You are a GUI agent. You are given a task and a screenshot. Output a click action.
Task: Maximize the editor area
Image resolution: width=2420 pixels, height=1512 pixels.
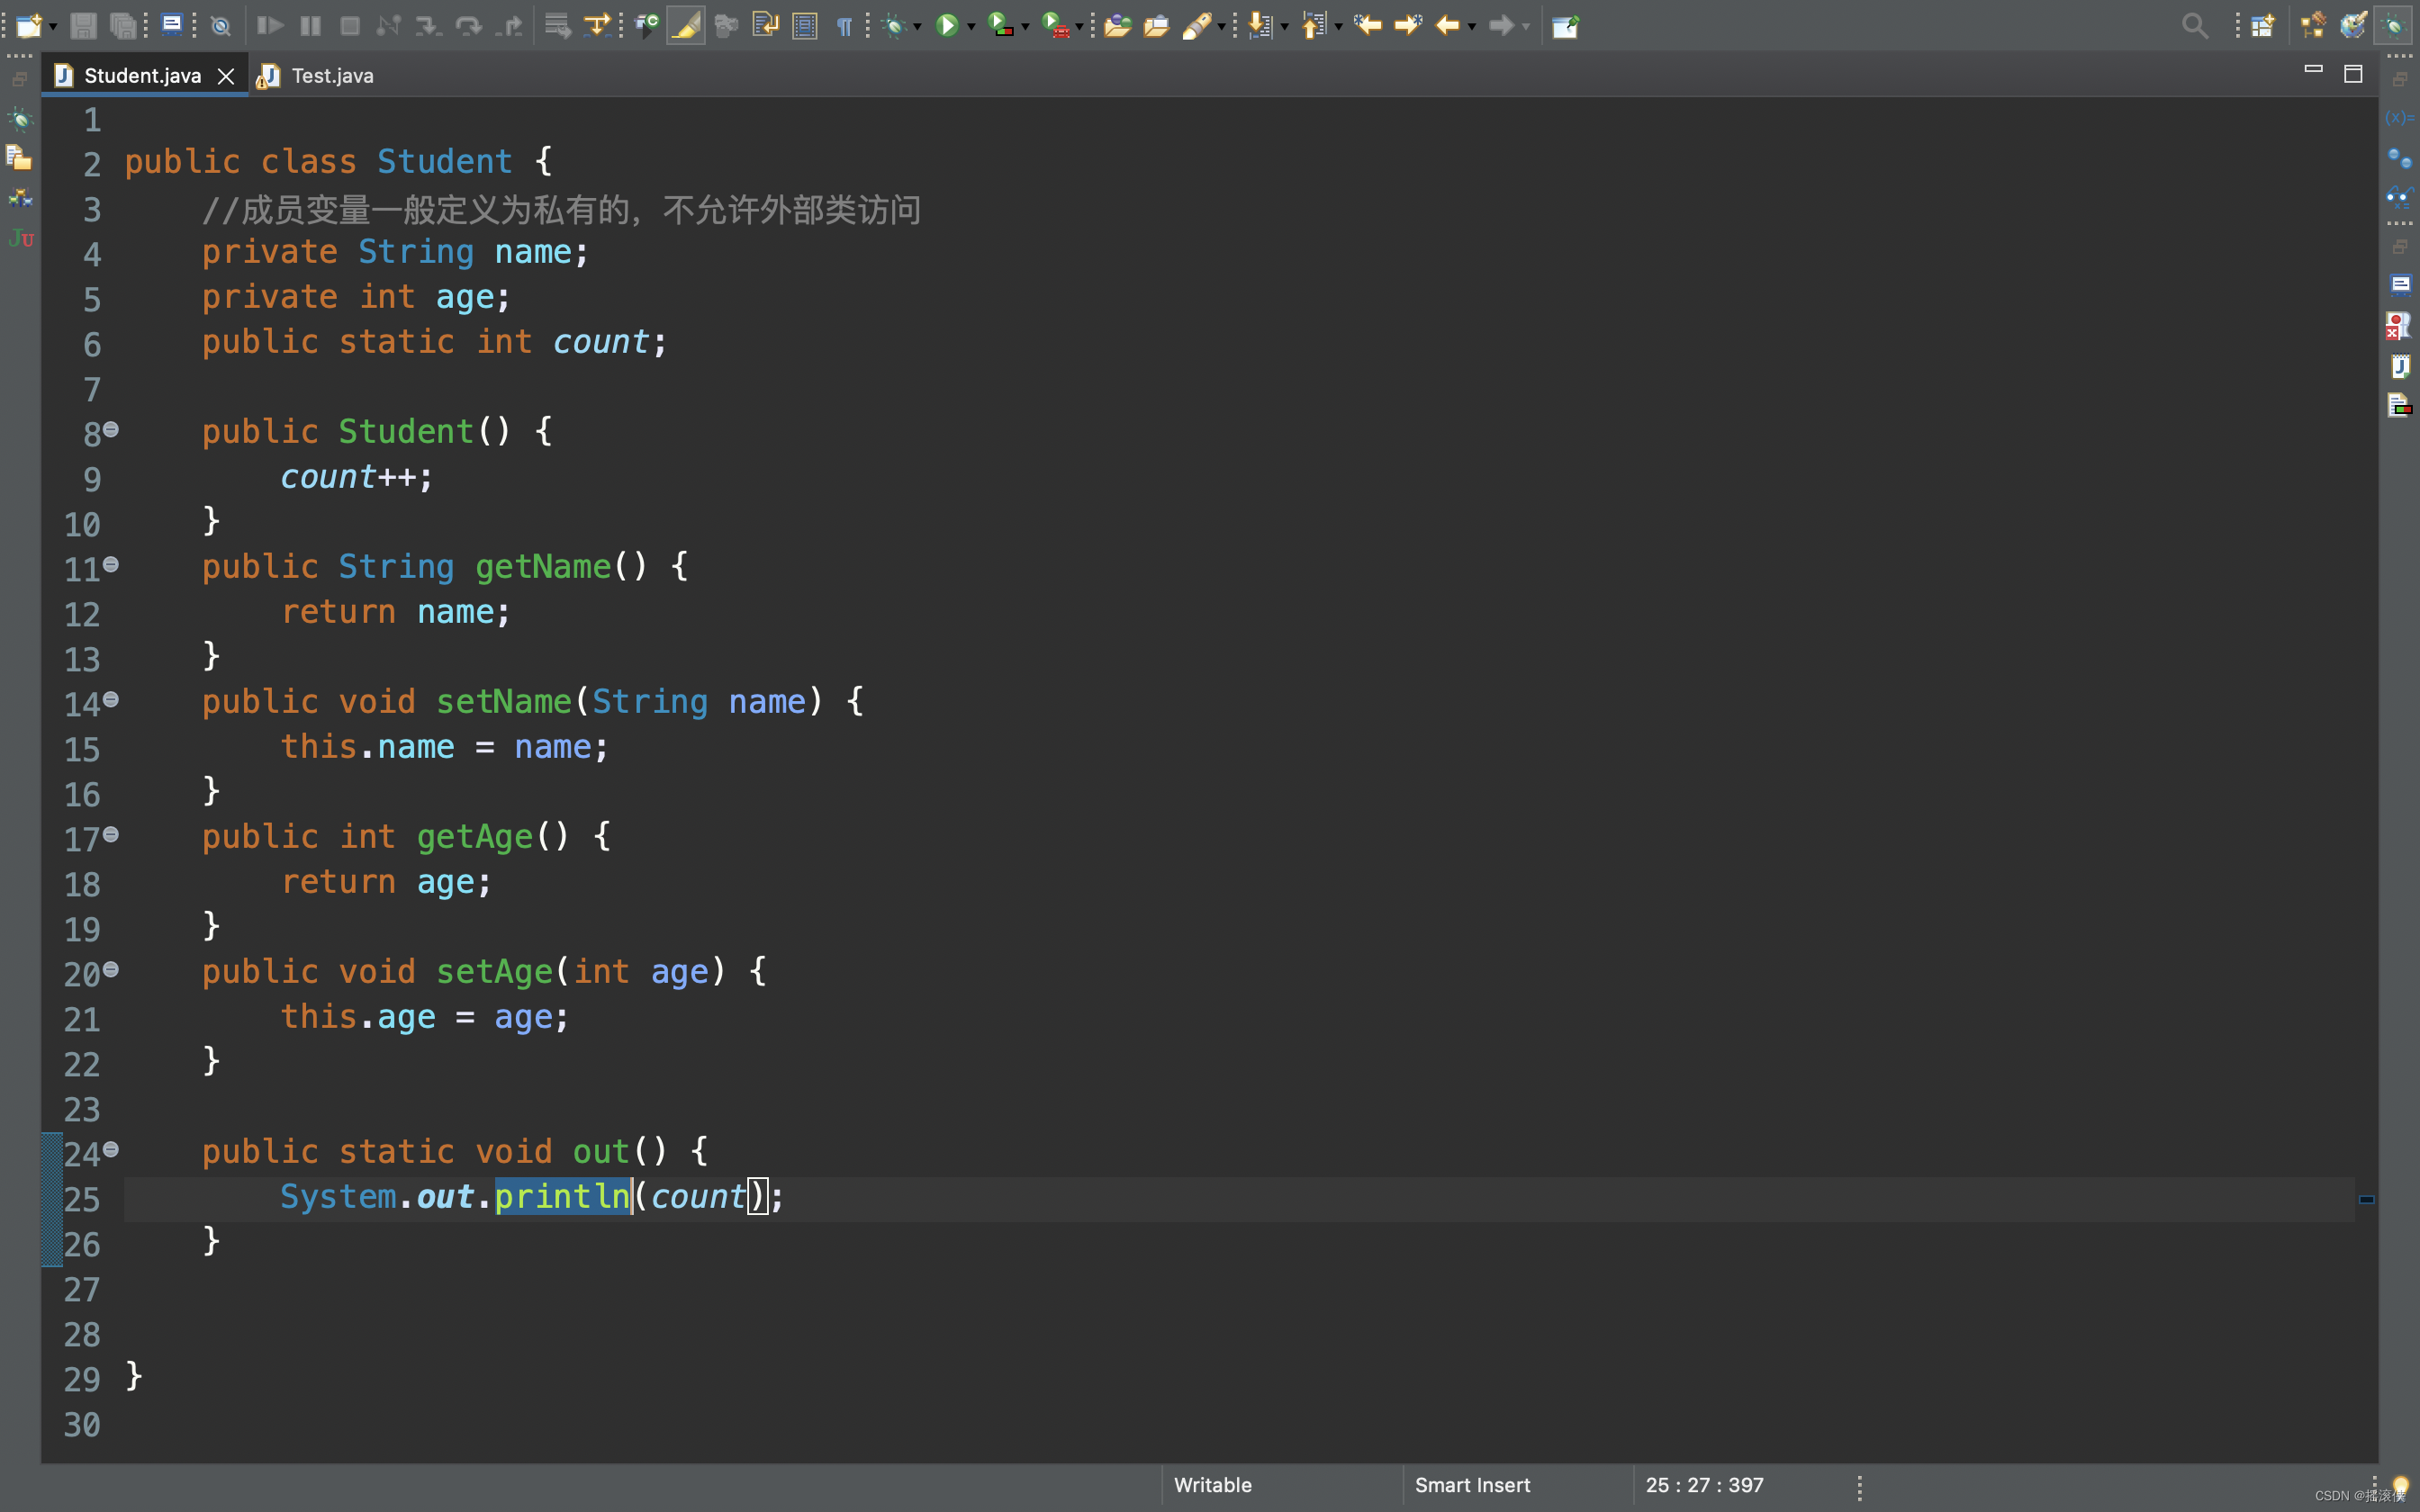[x=2353, y=74]
